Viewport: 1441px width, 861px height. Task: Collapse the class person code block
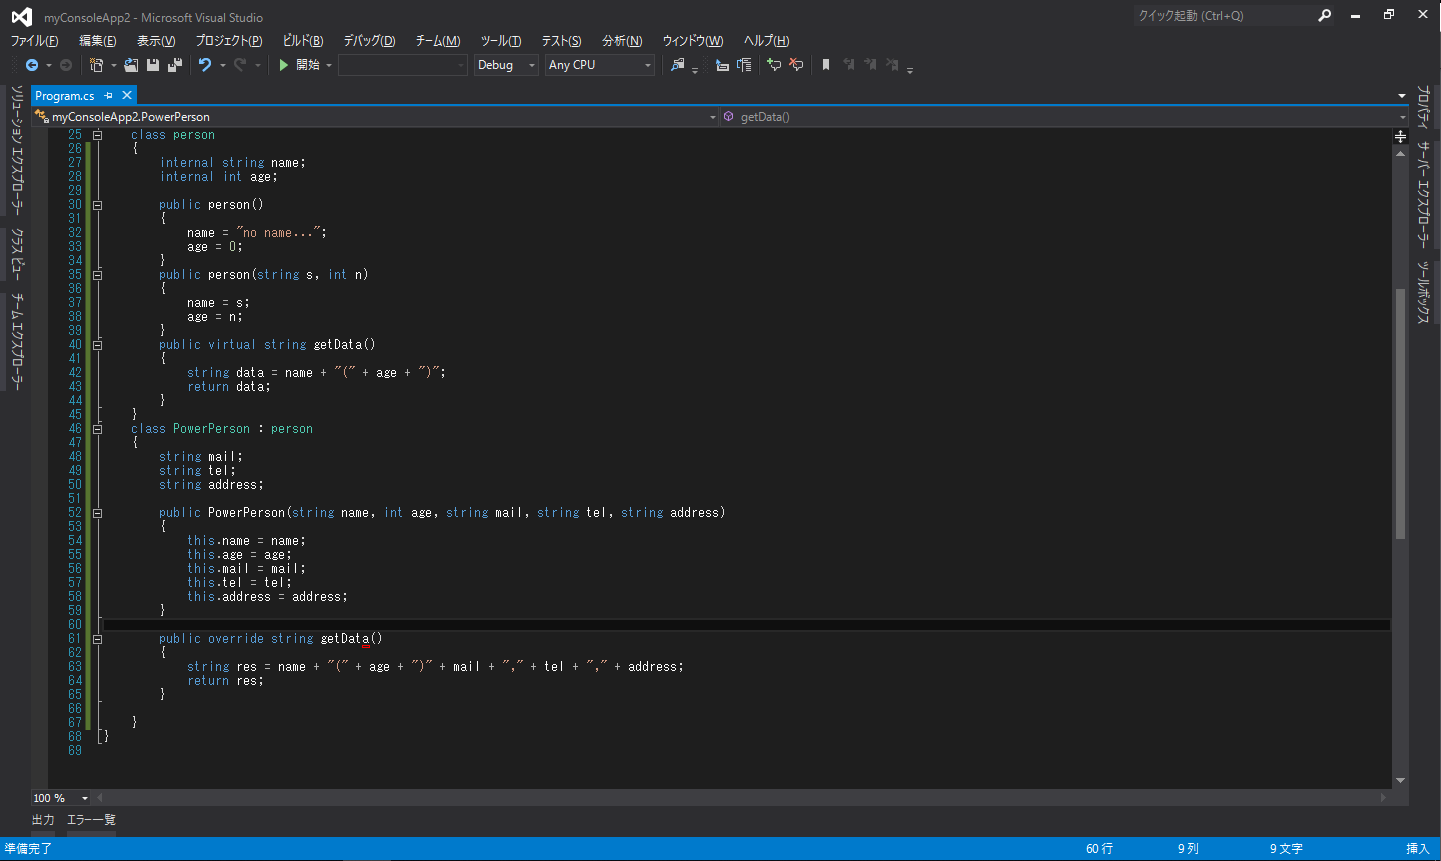coord(97,135)
